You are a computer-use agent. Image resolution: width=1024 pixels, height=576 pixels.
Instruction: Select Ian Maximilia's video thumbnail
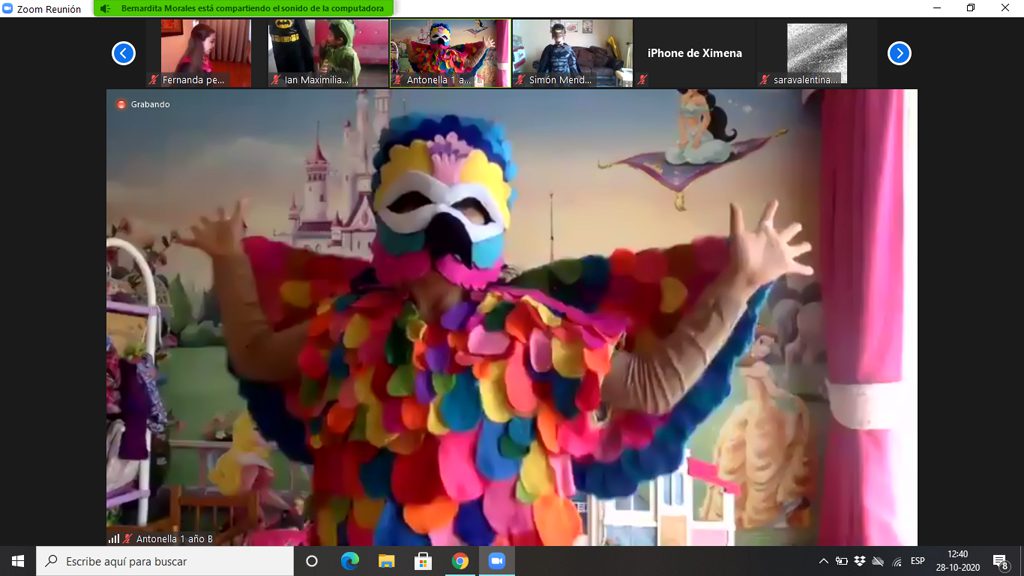click(328, 53)
